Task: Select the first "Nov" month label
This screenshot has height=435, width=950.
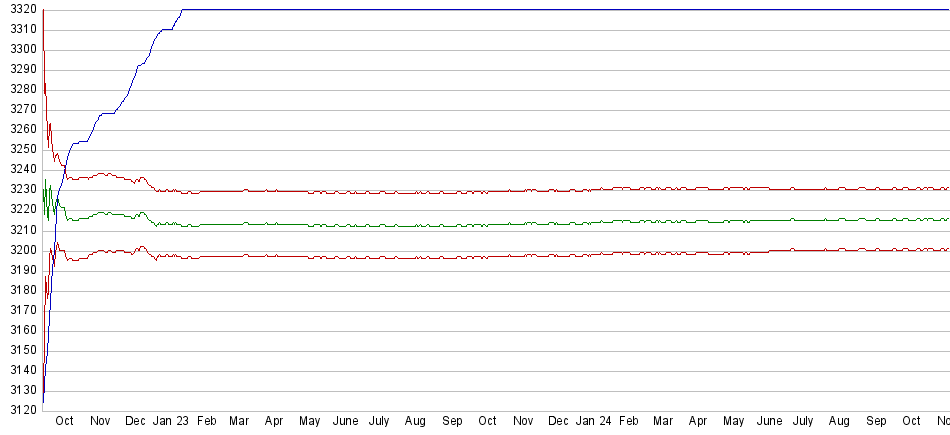Action: pyautogui.click(x=100, y=422)
